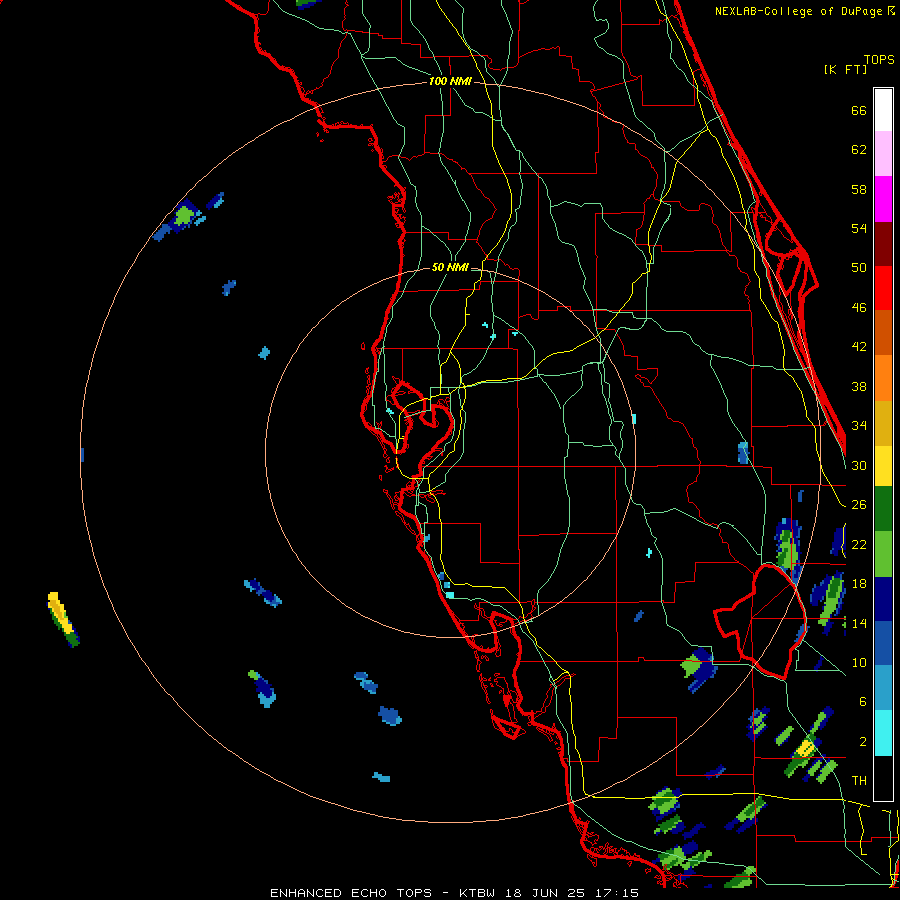
Task: Click the dark orange legend swatch
Action: (x=883, y=332)
